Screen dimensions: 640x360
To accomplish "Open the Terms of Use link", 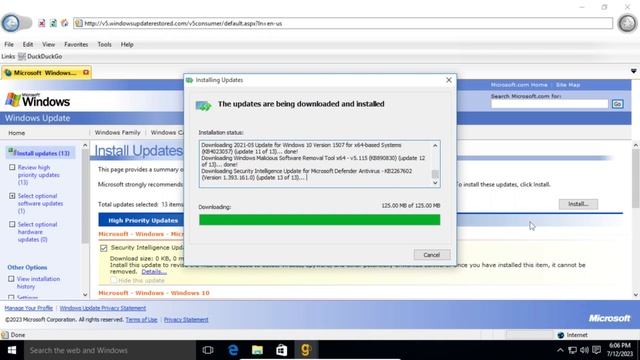I will click(141, 320).
